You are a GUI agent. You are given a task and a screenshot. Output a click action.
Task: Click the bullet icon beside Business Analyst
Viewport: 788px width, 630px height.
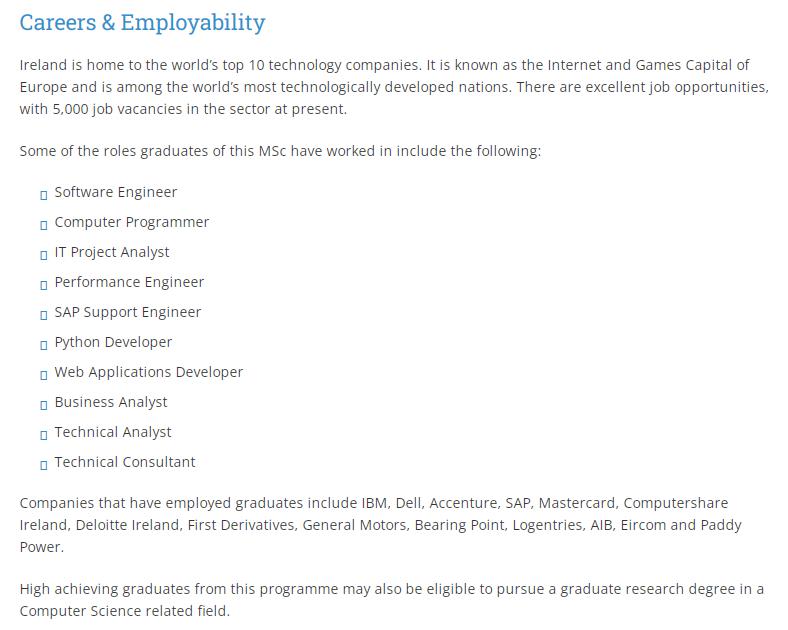point(44,404)
